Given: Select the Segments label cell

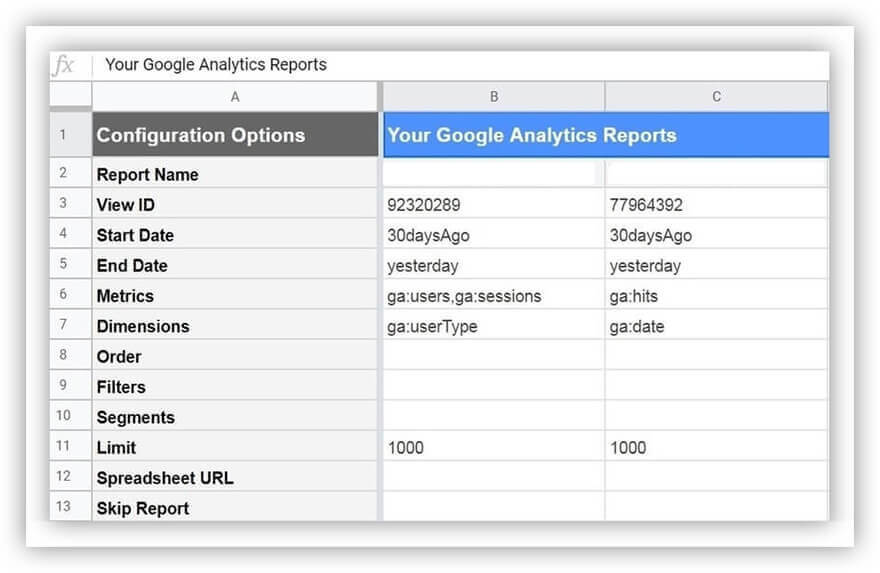Looking at the screenshot, I should point(235,415).
